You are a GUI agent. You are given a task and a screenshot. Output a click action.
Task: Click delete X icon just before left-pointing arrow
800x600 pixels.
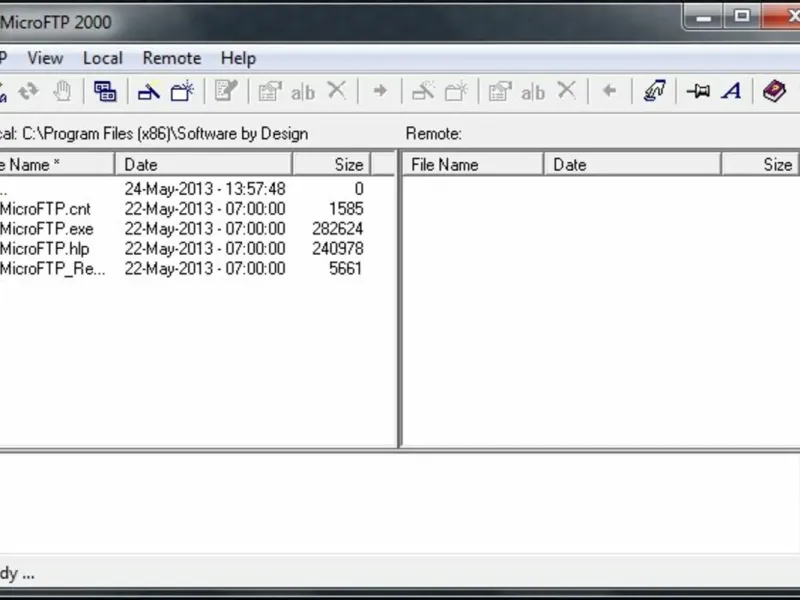(x=567, y=91)
